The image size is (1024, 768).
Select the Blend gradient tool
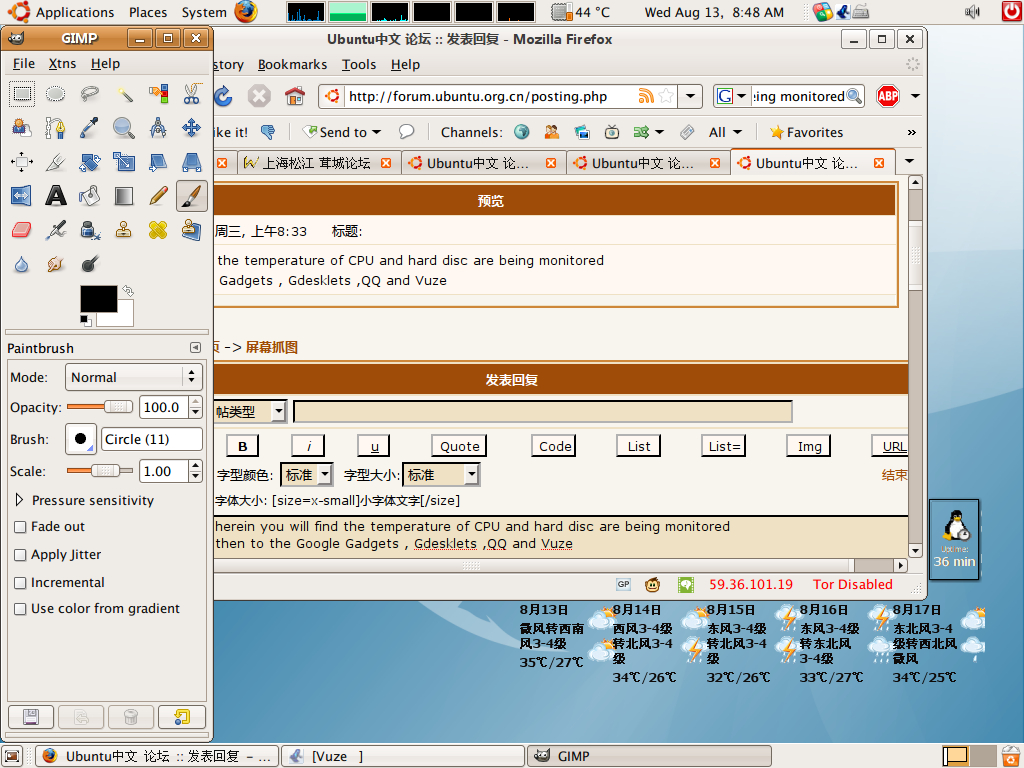tap(123, 196)
